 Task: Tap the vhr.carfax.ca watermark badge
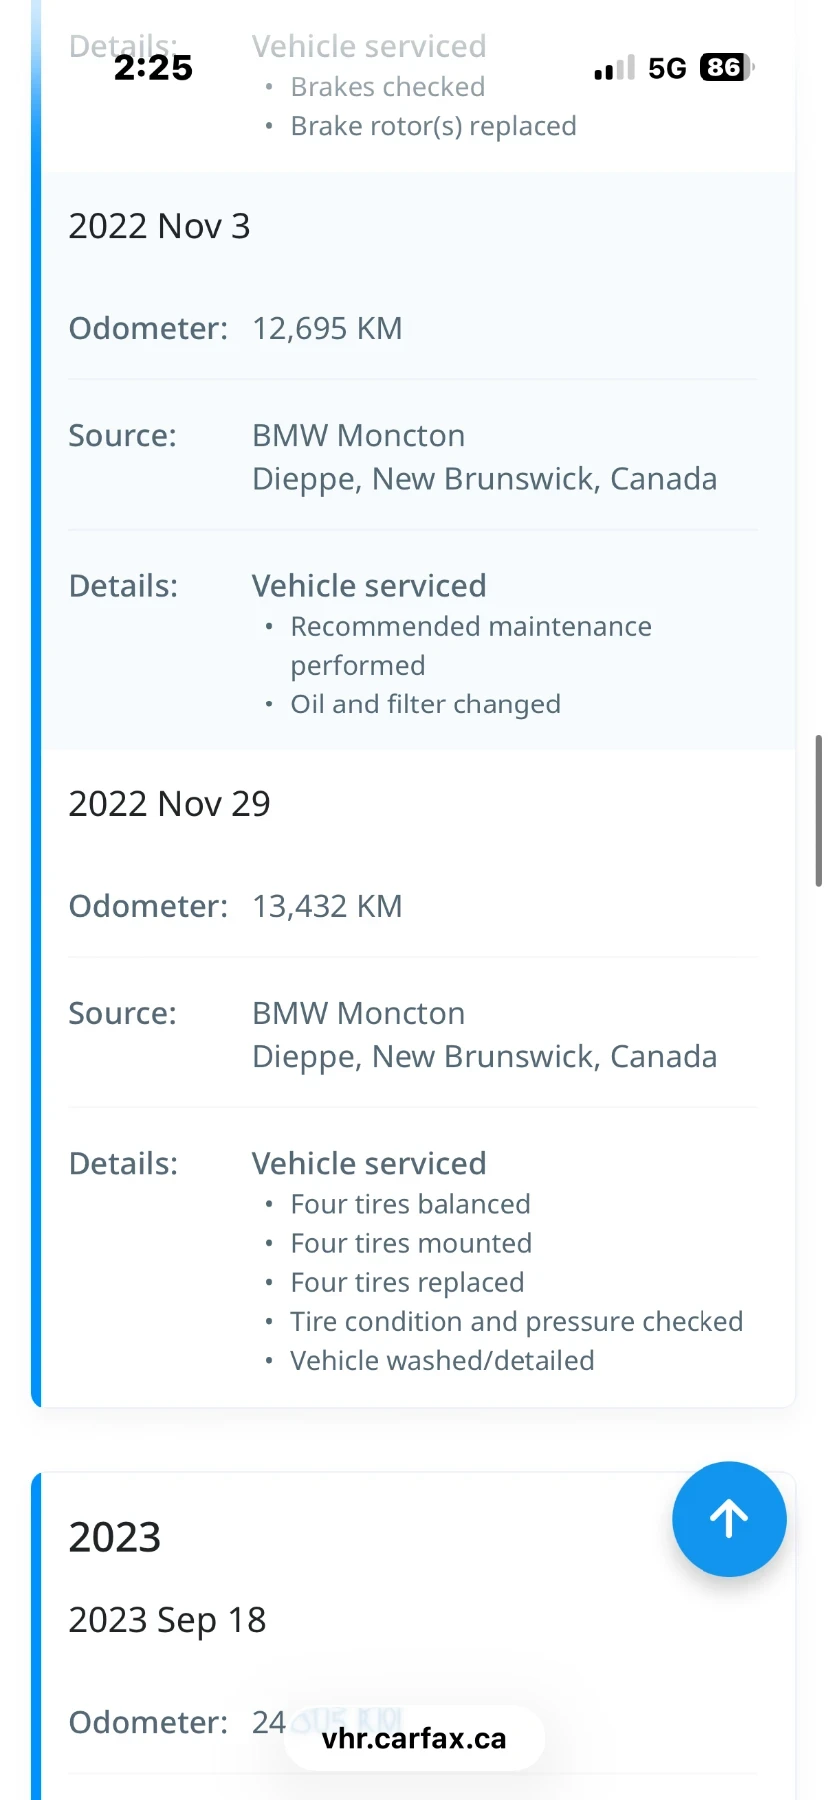click(x=414, y=1738)
